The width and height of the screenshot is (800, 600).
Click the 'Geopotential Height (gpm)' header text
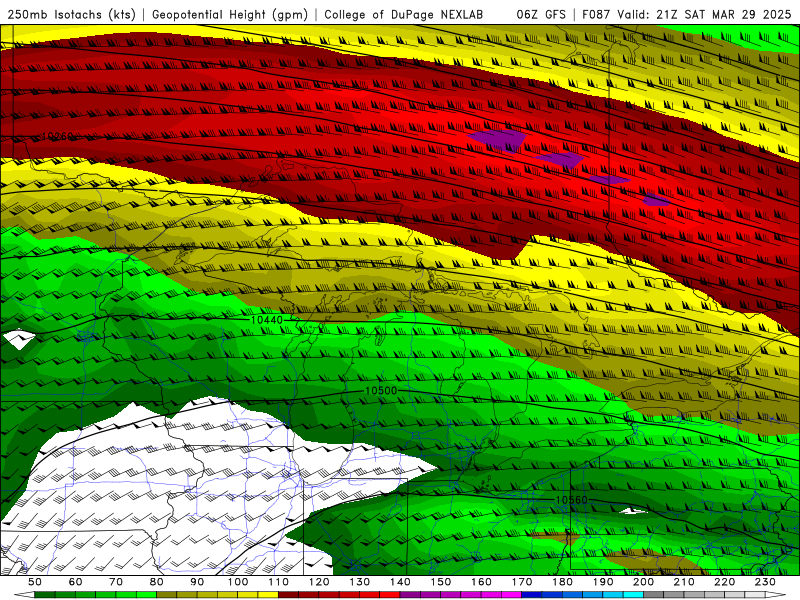click(x=230, y=14)
